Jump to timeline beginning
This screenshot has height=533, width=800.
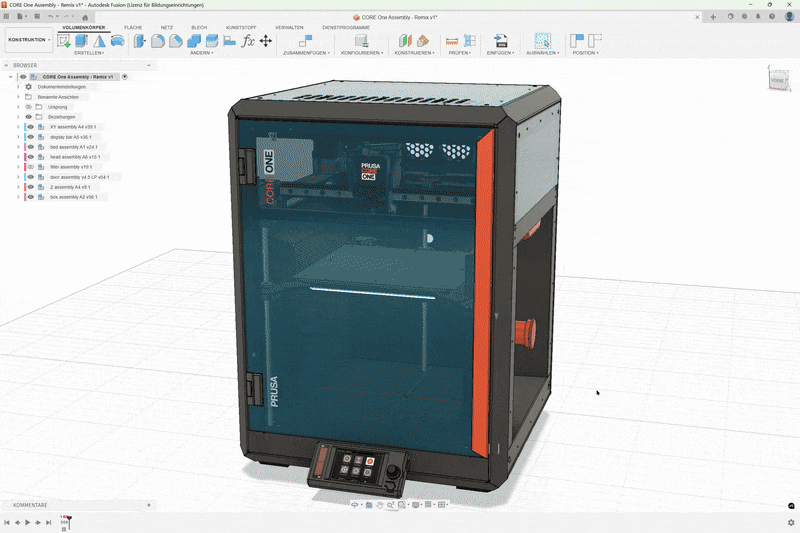pyautogui.click(x=7, y=522)
